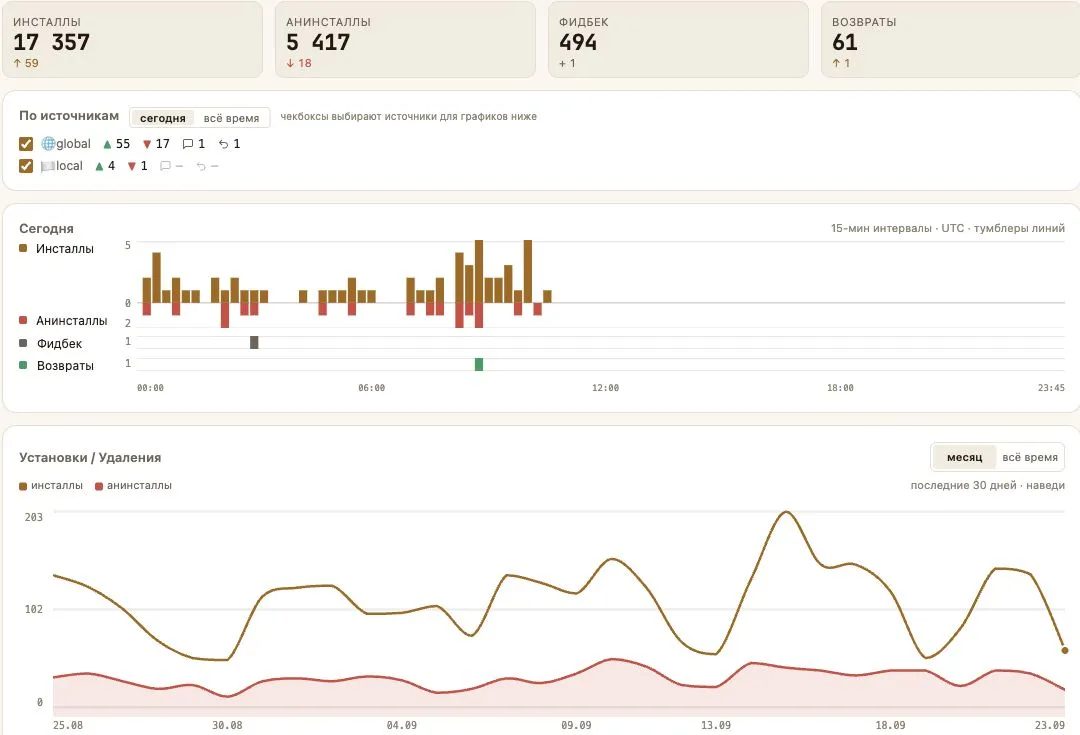Viewport: 1080px width, 735px height.
Task: Click the Возвраты total 61
Action: [x=844, y=42]
